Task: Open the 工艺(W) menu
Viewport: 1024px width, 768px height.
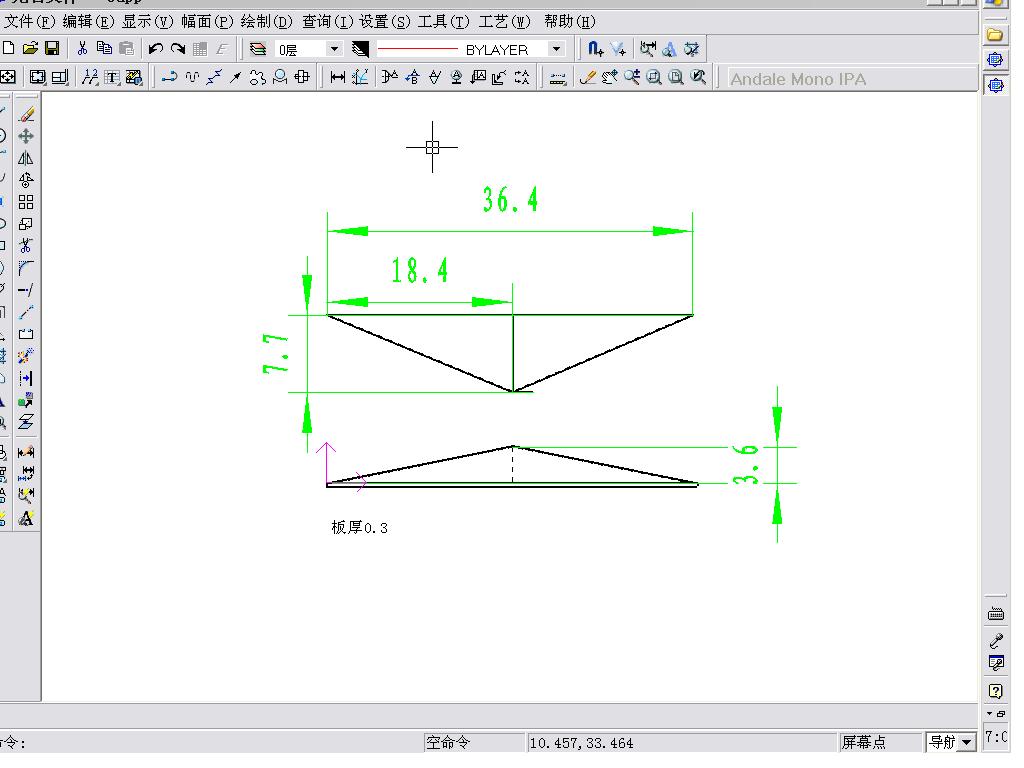Action: [x=505, y=22]
